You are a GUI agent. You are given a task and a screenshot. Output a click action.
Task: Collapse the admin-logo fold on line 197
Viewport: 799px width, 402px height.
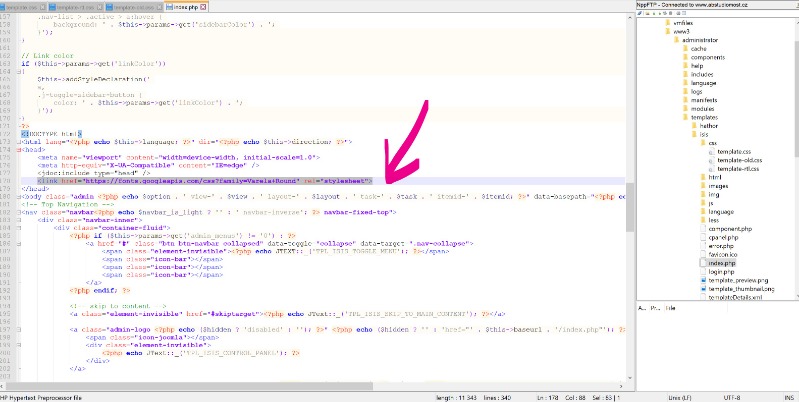click(19, 330)
